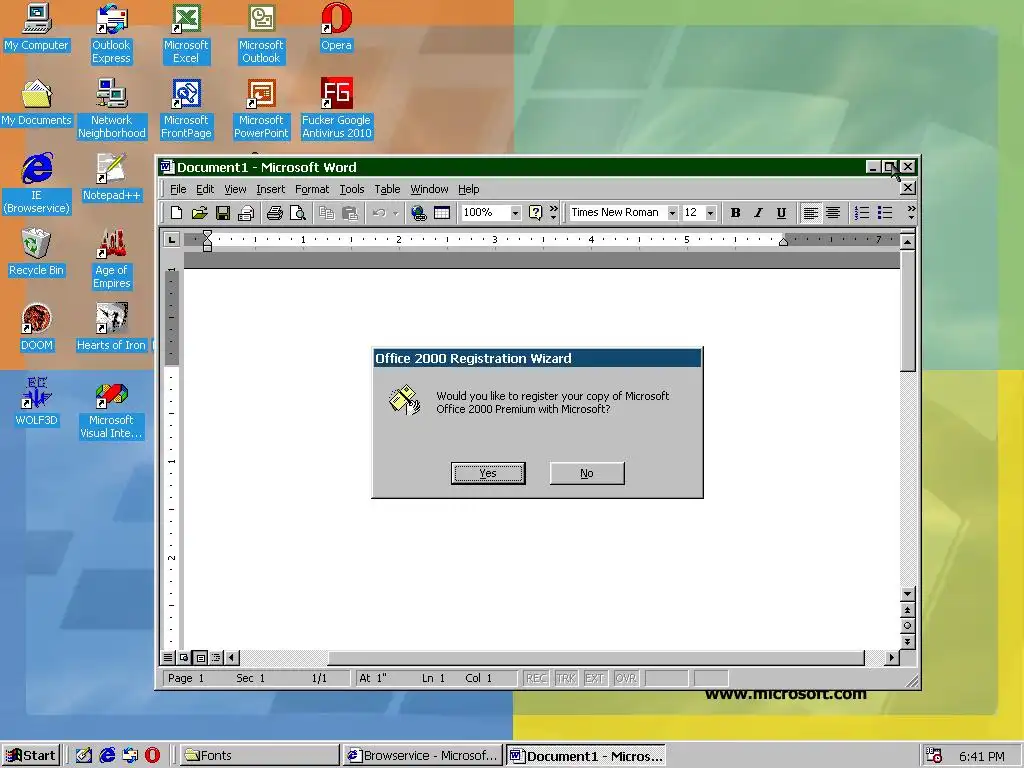
Task: Click the E-mail envelope icon in Word toolbar
Action: pyautogui.click(x=246, y=213)
